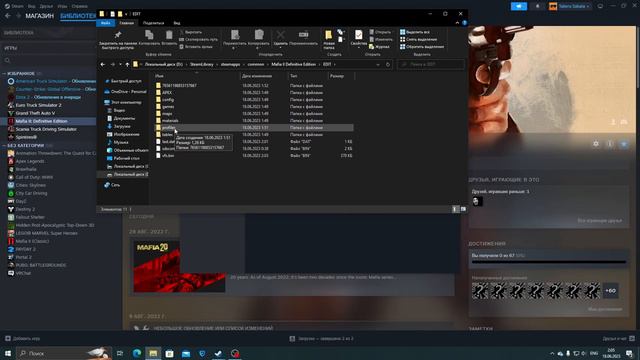Viewport: 640px width, 360px height.
Task: Open the Move to (Переместить) ribbon button
Action: click(235, 39)
